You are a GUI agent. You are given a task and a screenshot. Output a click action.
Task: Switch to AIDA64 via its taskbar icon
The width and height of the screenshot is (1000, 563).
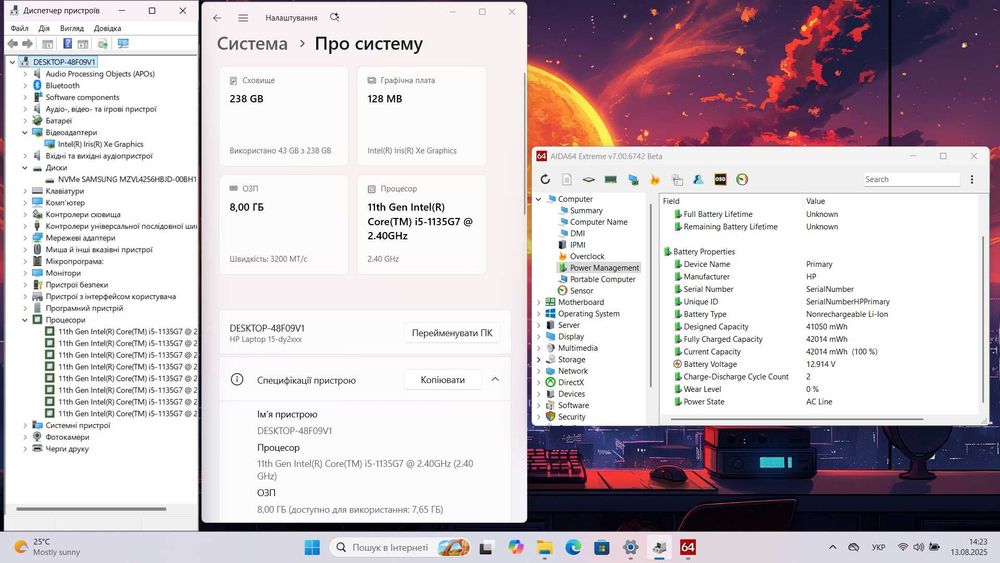pyautogui.click(x=688, y=547)
